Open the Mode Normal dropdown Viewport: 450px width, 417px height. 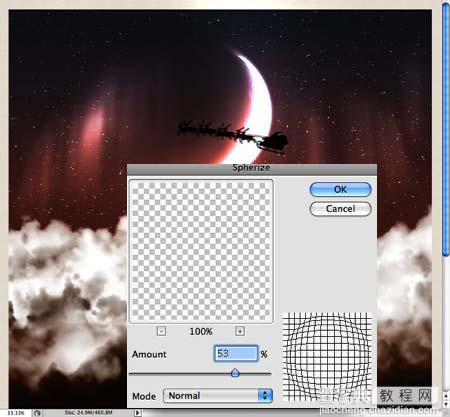point(218,396)
